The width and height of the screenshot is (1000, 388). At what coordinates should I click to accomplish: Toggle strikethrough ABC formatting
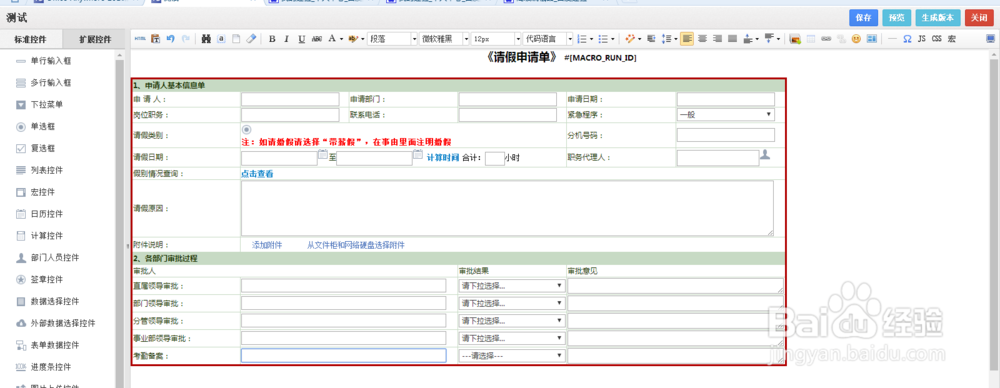click(317, 39)
